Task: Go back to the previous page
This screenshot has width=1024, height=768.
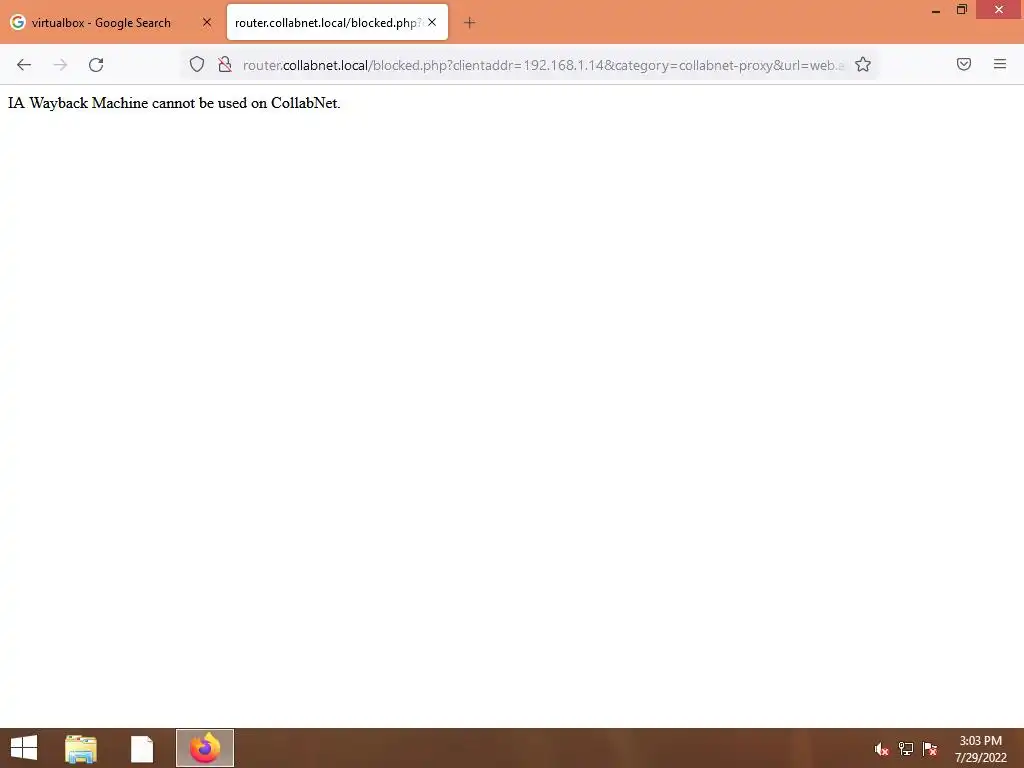Action: (x=24, y=65)
